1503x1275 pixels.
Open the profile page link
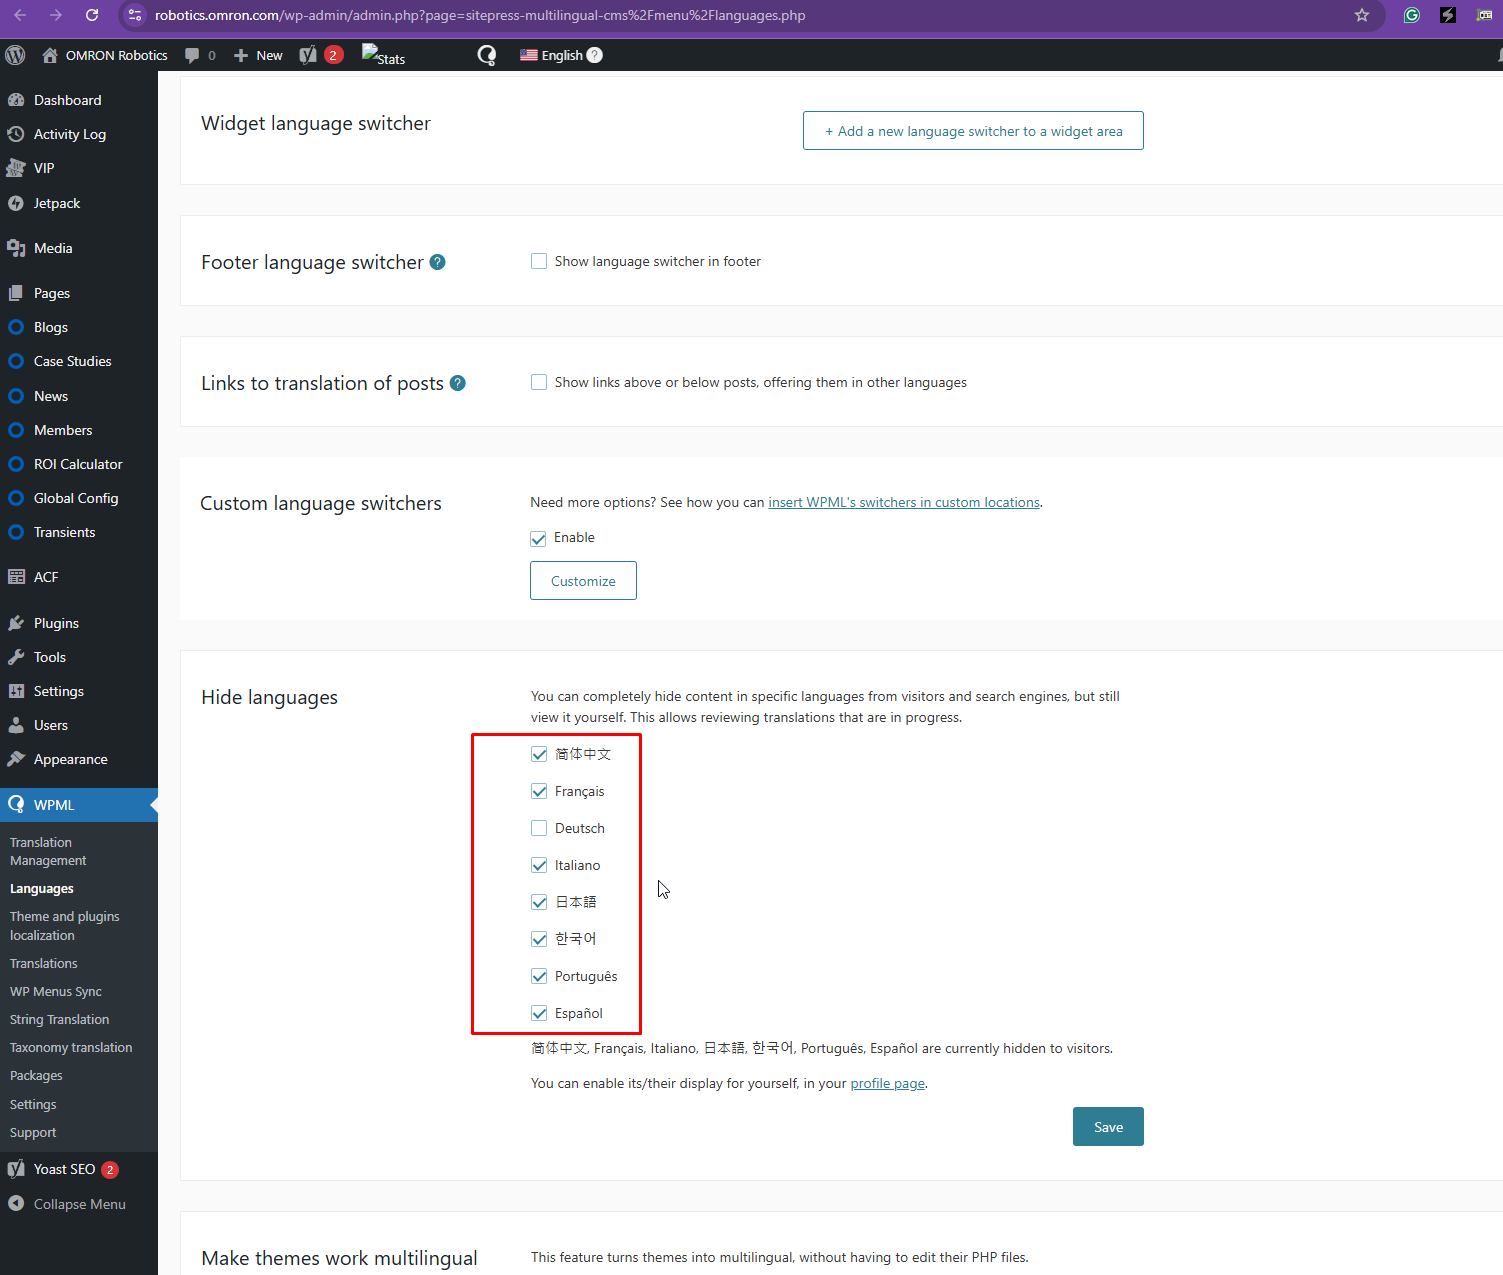pyautogui.click(x=888, y=1083)
